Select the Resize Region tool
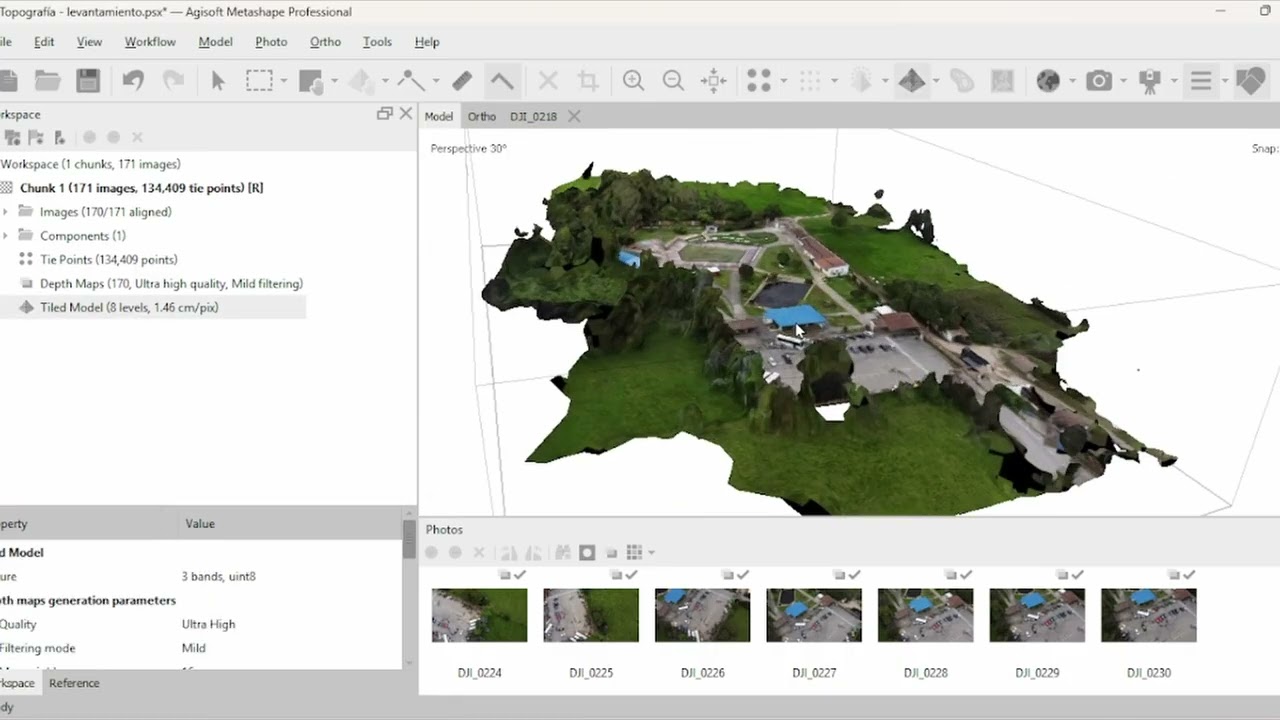1280x720 pixels. [311, 81]
